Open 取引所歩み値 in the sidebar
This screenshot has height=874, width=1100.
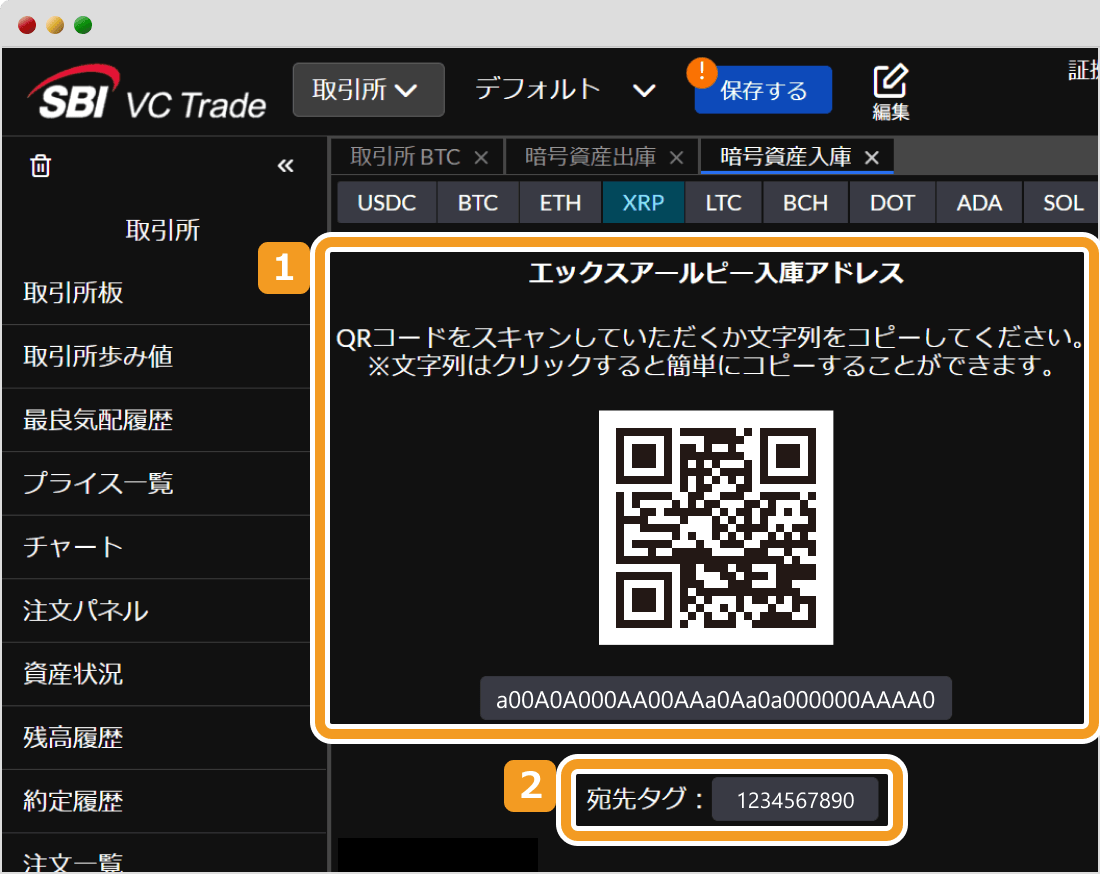[156, 356]
